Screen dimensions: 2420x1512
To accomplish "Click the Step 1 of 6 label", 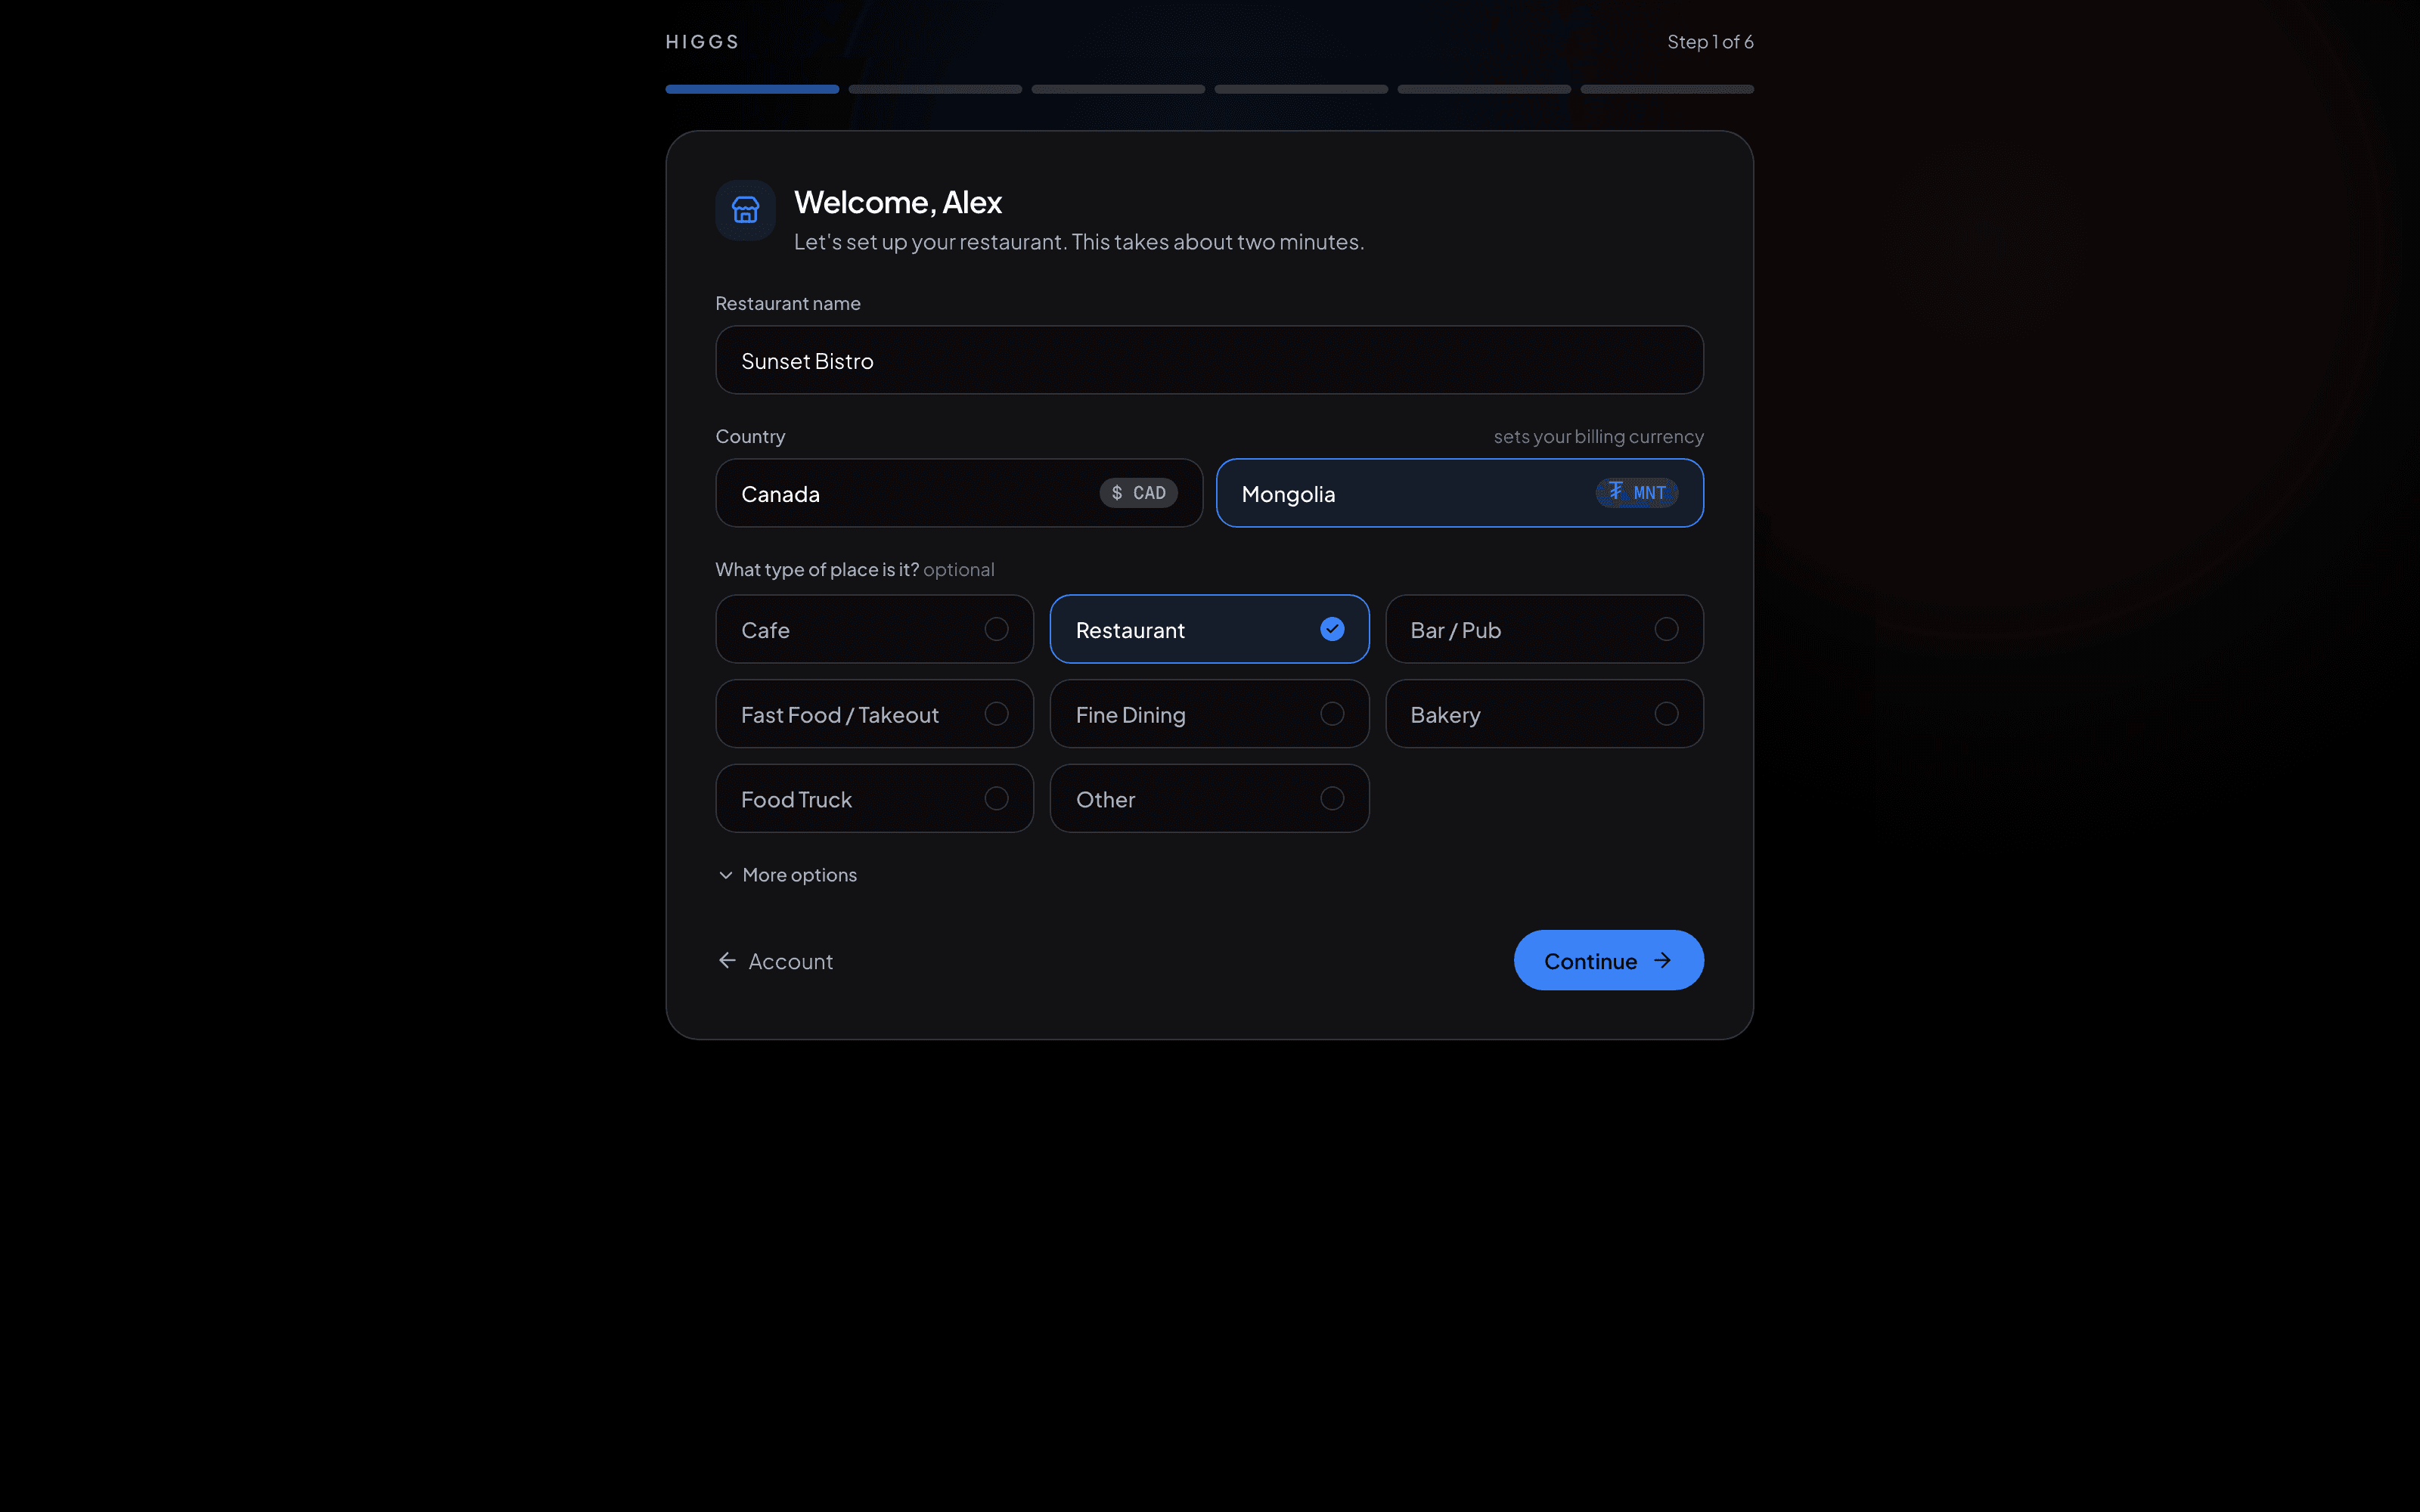I will coord(1710,42).
